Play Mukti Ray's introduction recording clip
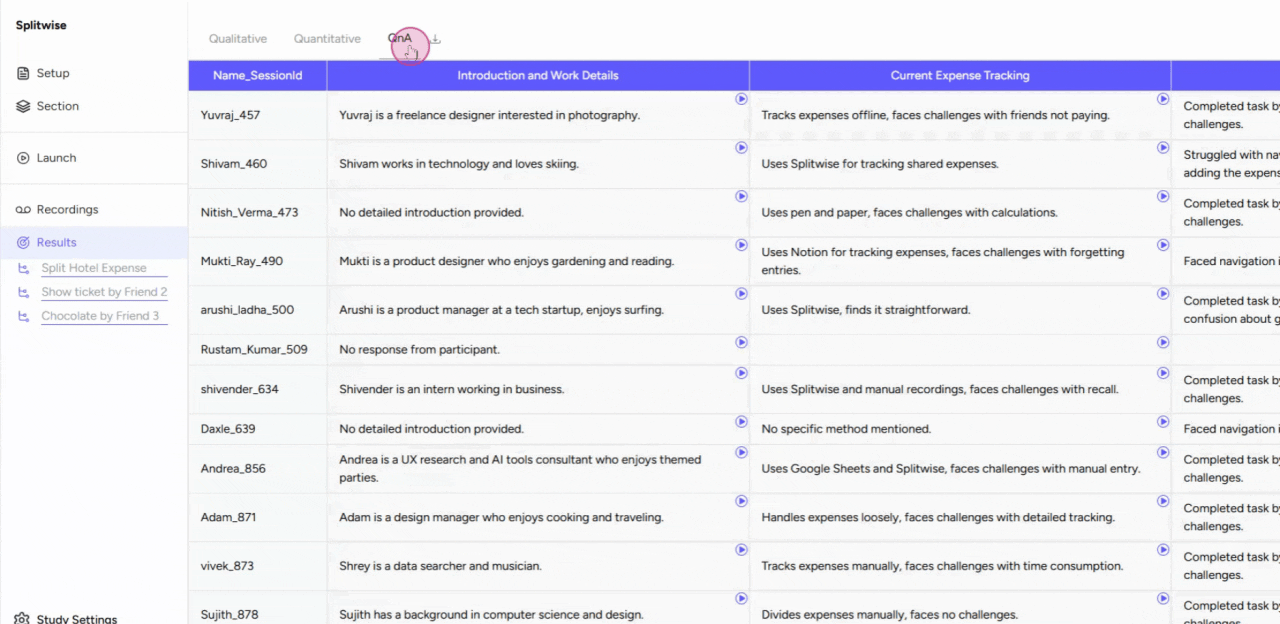Viewport: 1280px width, 624px height. [741, 245]
